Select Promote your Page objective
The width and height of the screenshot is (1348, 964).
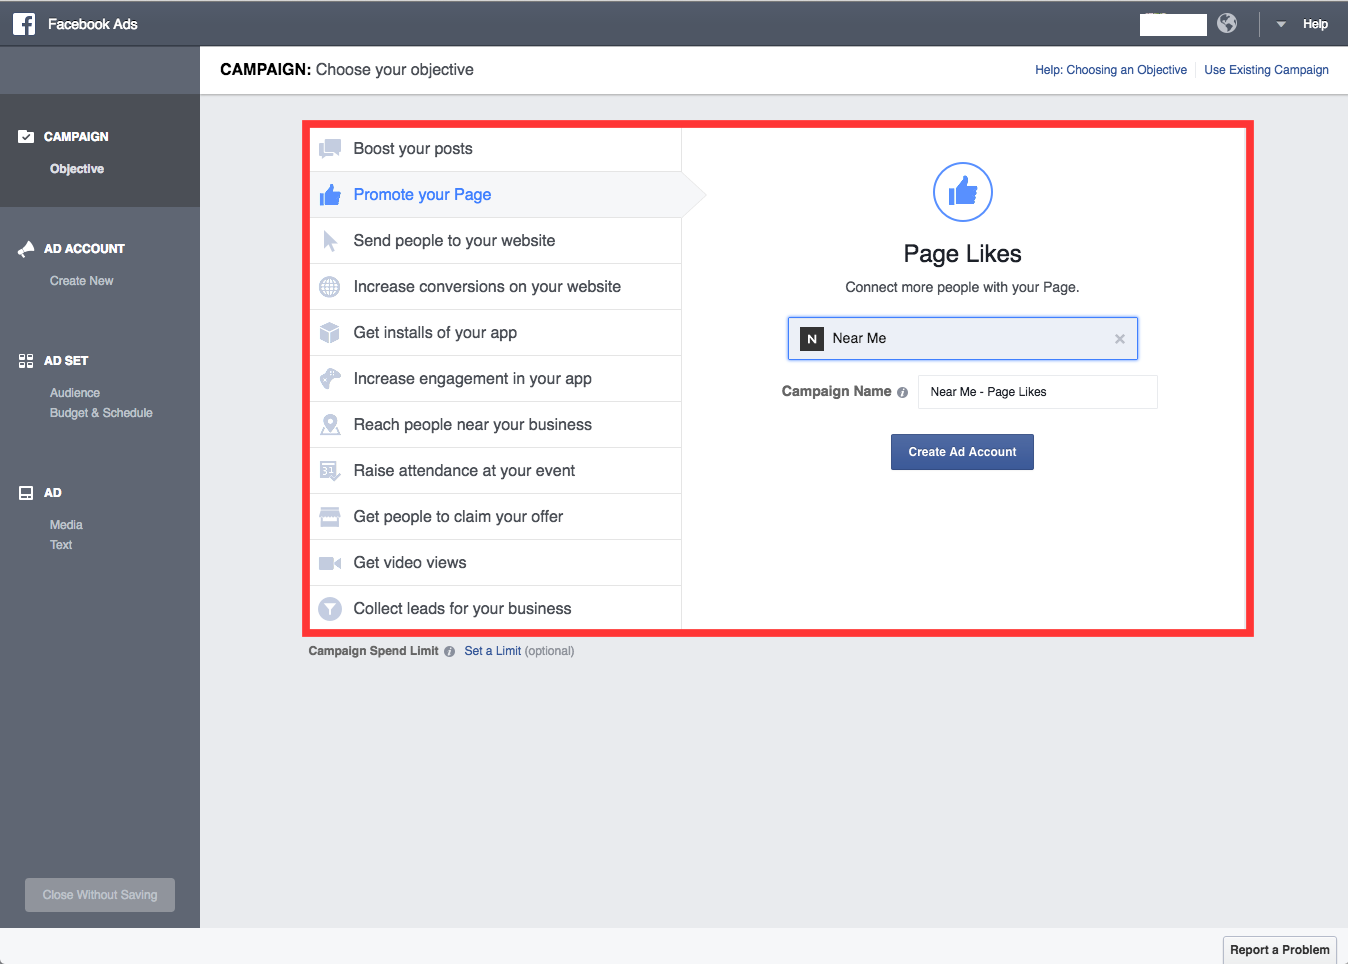tap(496, 195)
